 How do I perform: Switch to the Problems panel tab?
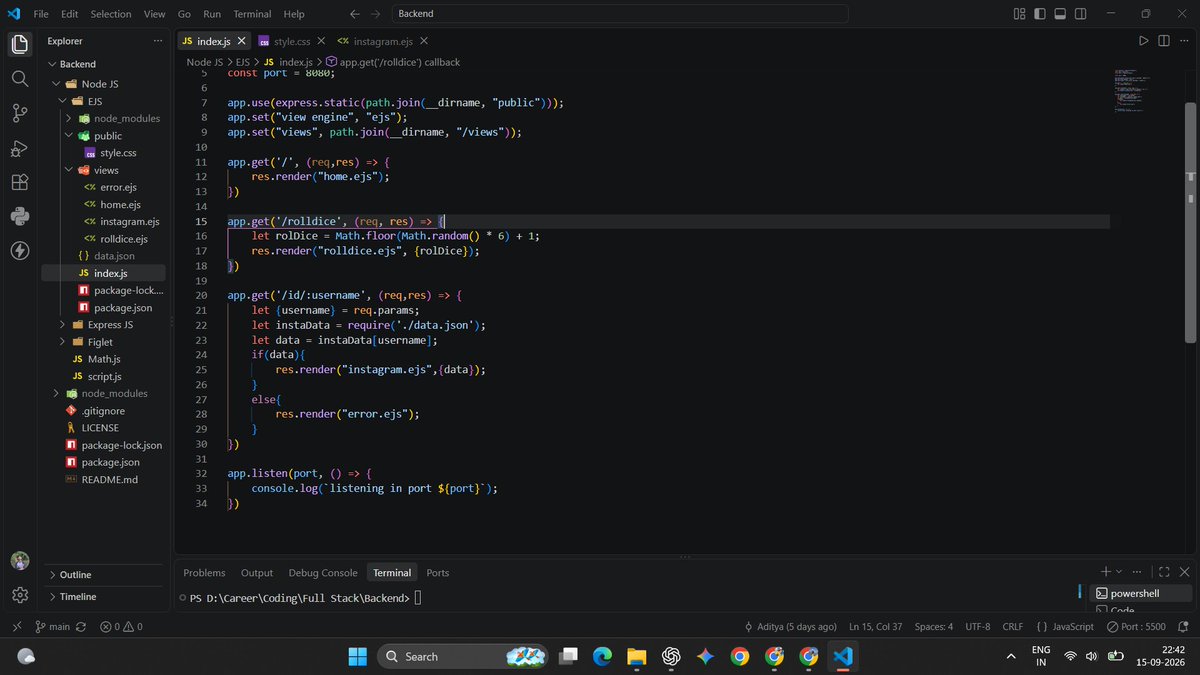(204, 573)
